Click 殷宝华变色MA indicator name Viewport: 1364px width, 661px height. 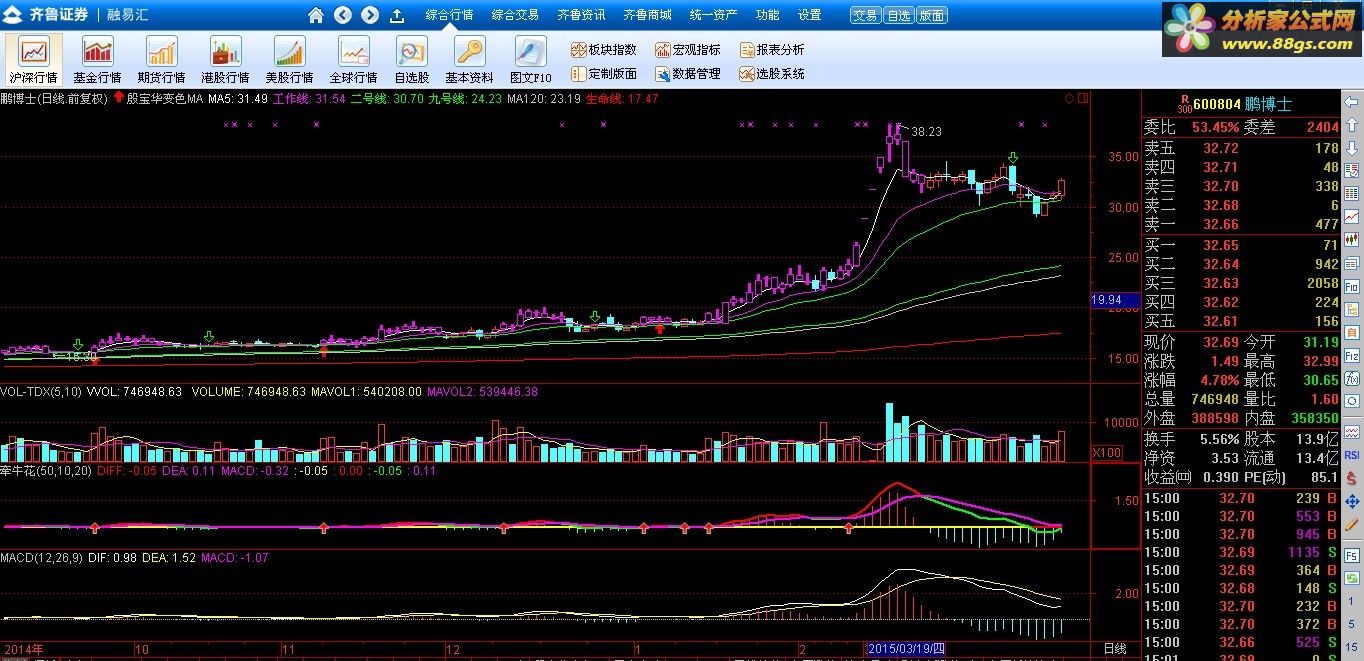163,98
